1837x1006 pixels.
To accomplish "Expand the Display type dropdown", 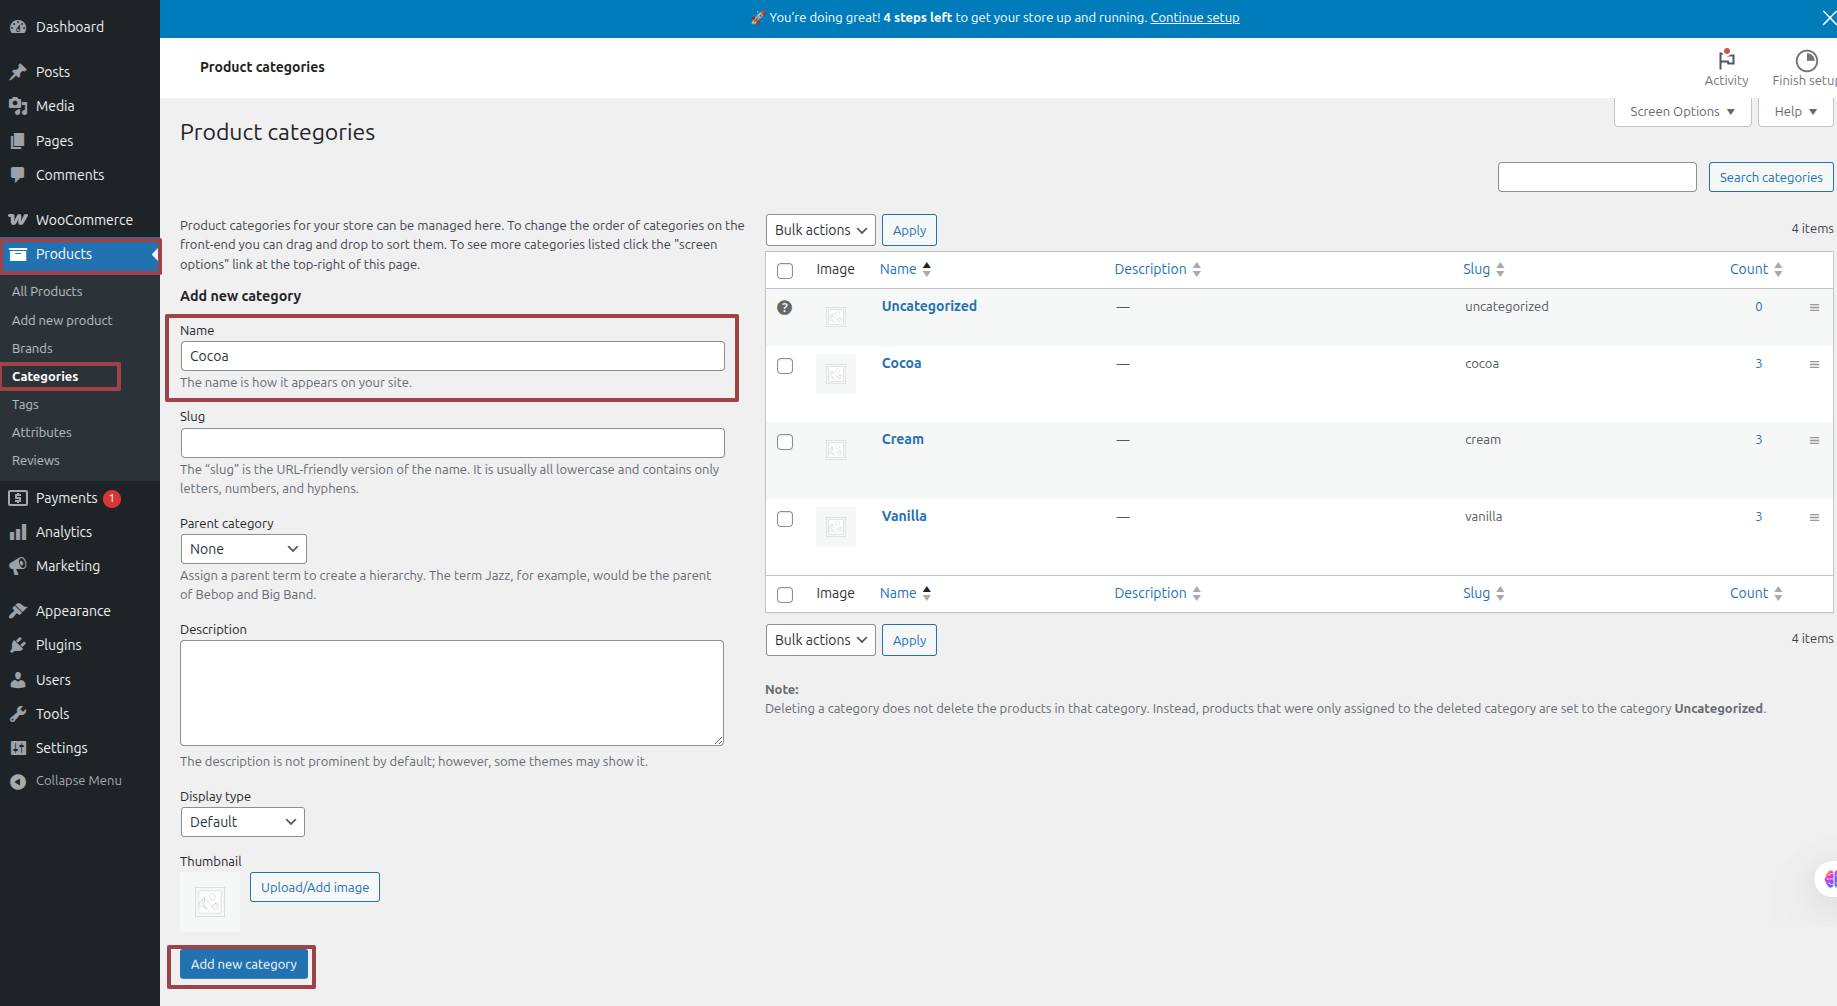I will pyautogui.click(x=242, y=822).
